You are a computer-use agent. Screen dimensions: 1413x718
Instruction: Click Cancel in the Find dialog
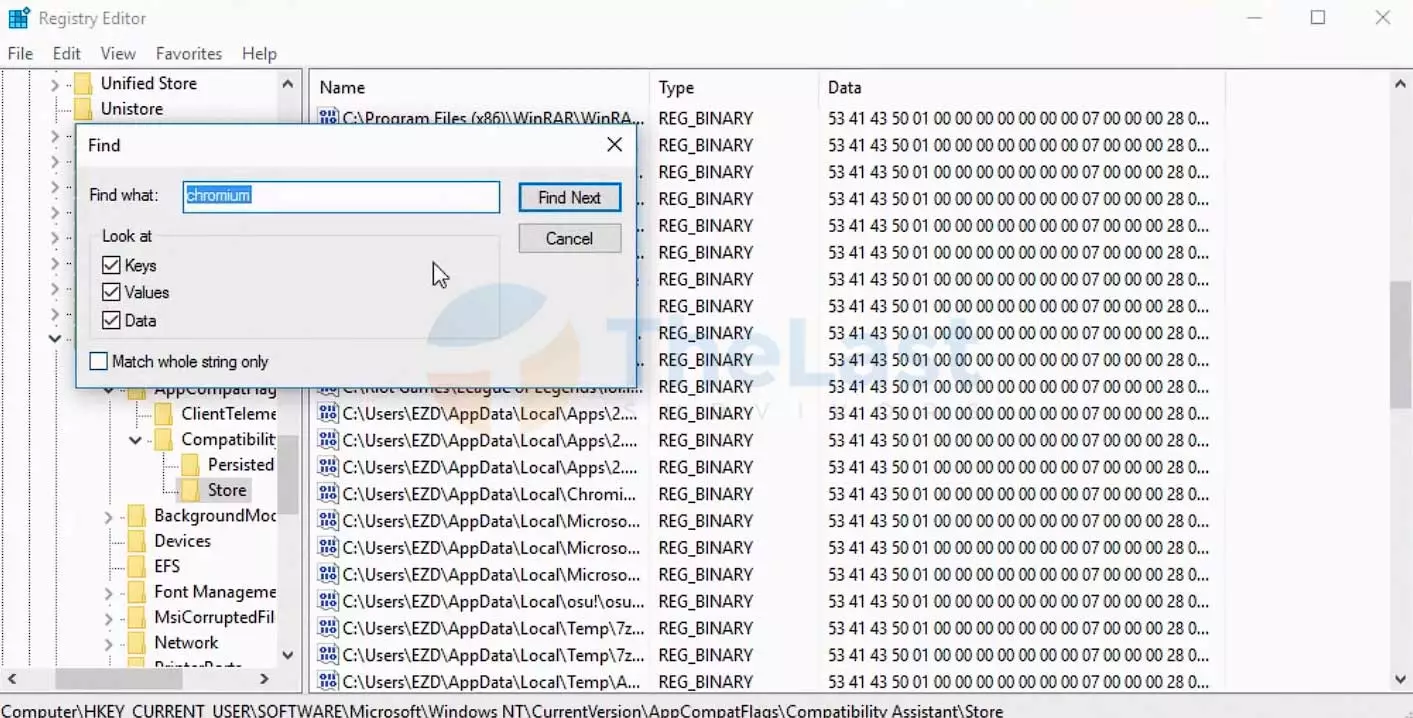[x=570, y=238]
